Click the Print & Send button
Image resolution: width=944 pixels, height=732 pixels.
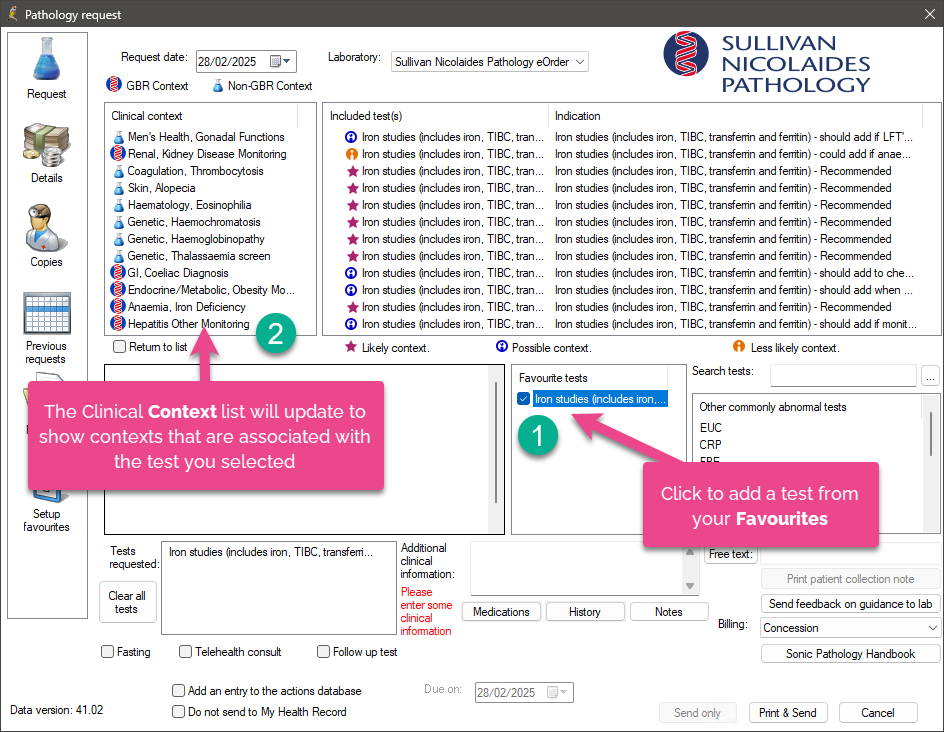click(x=787, y=712)
